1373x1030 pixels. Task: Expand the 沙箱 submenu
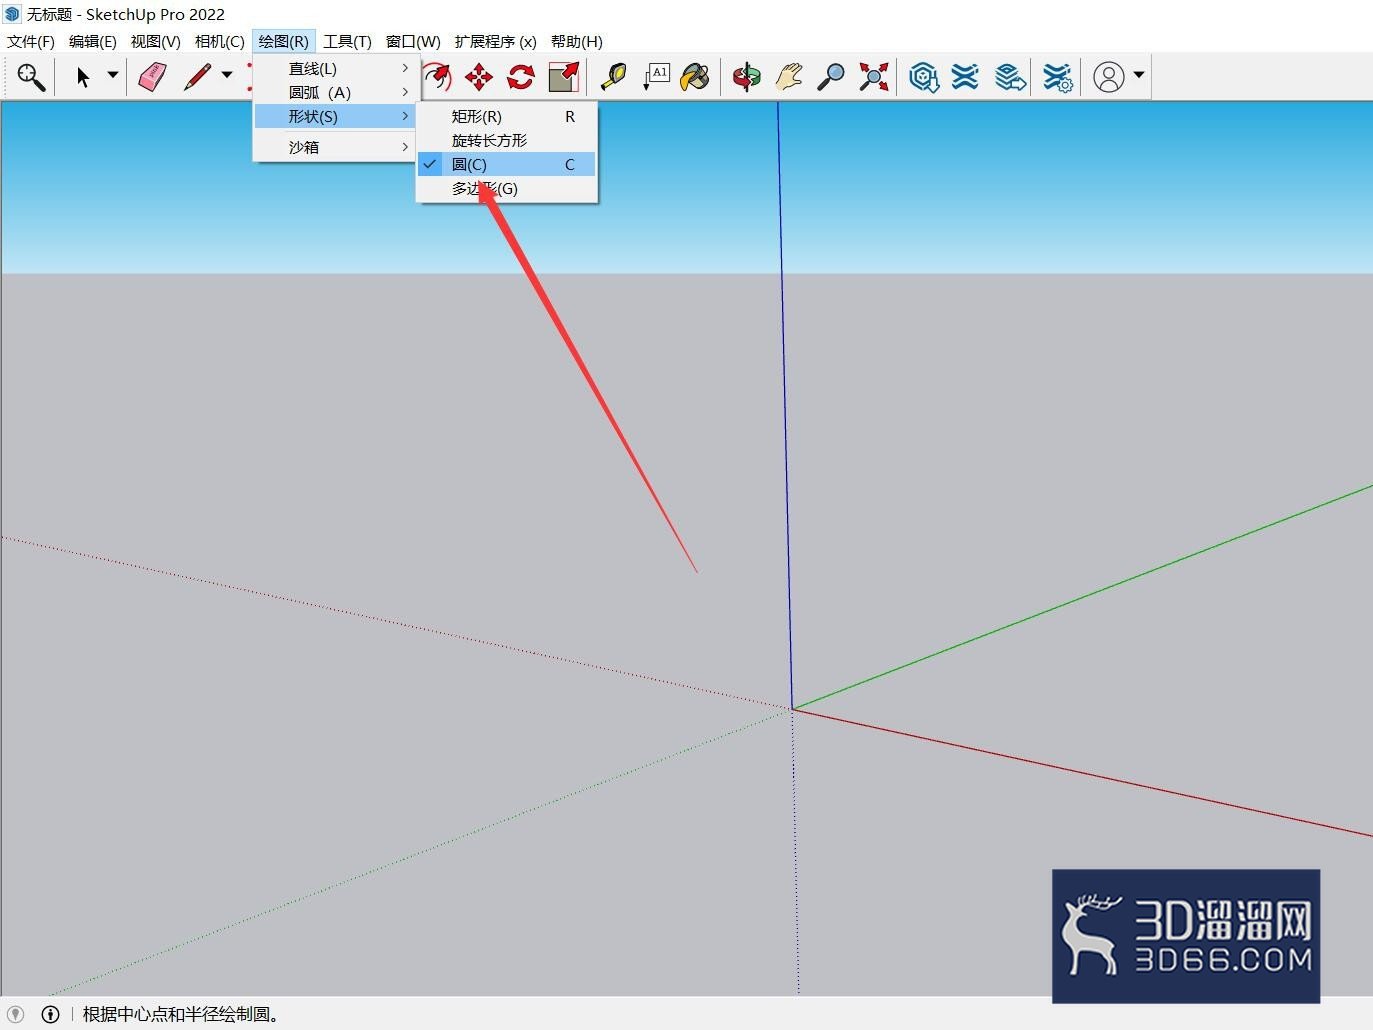pos(335,147)
